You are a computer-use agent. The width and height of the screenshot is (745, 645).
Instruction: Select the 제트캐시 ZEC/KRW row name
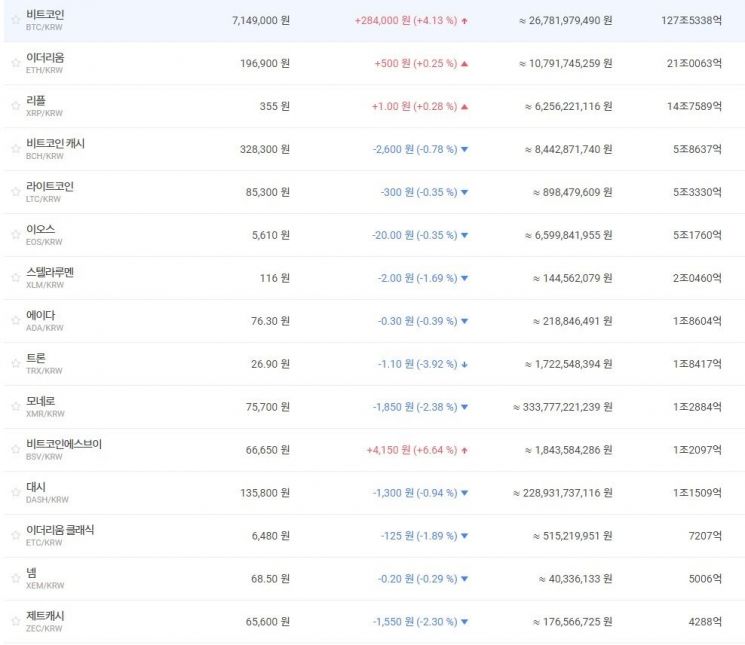click(x=45, y=616)
